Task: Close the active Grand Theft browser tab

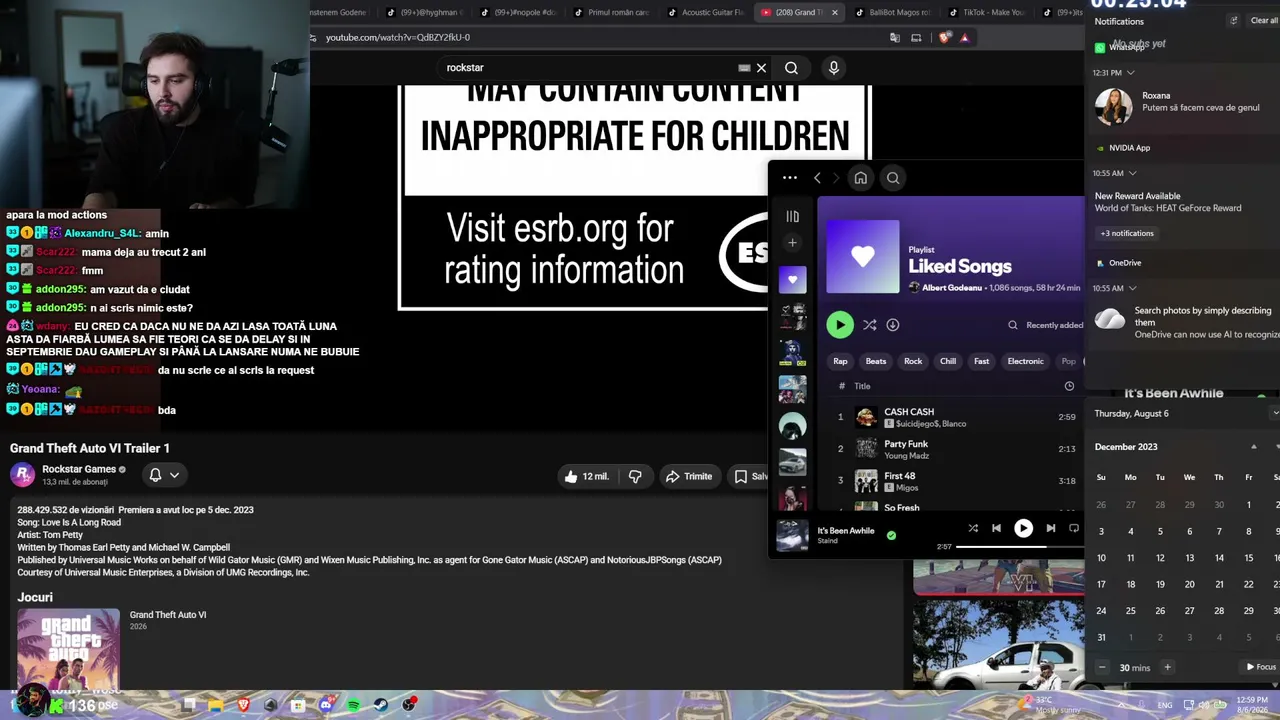Action: [x=834, y=13]
